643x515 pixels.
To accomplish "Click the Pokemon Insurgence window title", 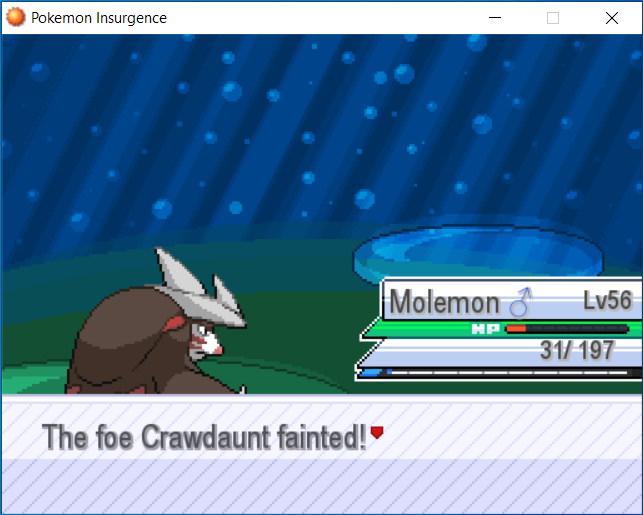I will pyautogui.click(x=99, y=18).
